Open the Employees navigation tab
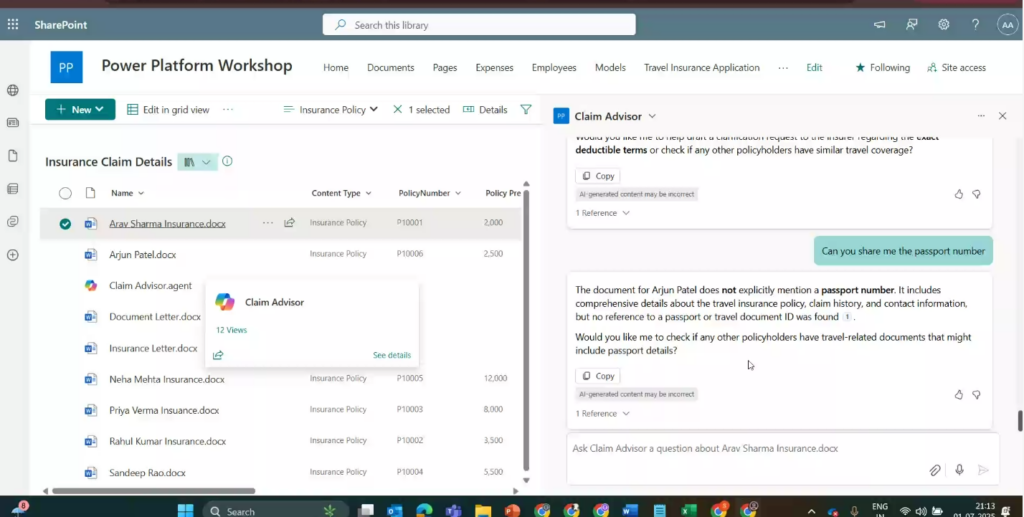Viewport: 1024px width, 517px height. point(554,67)
